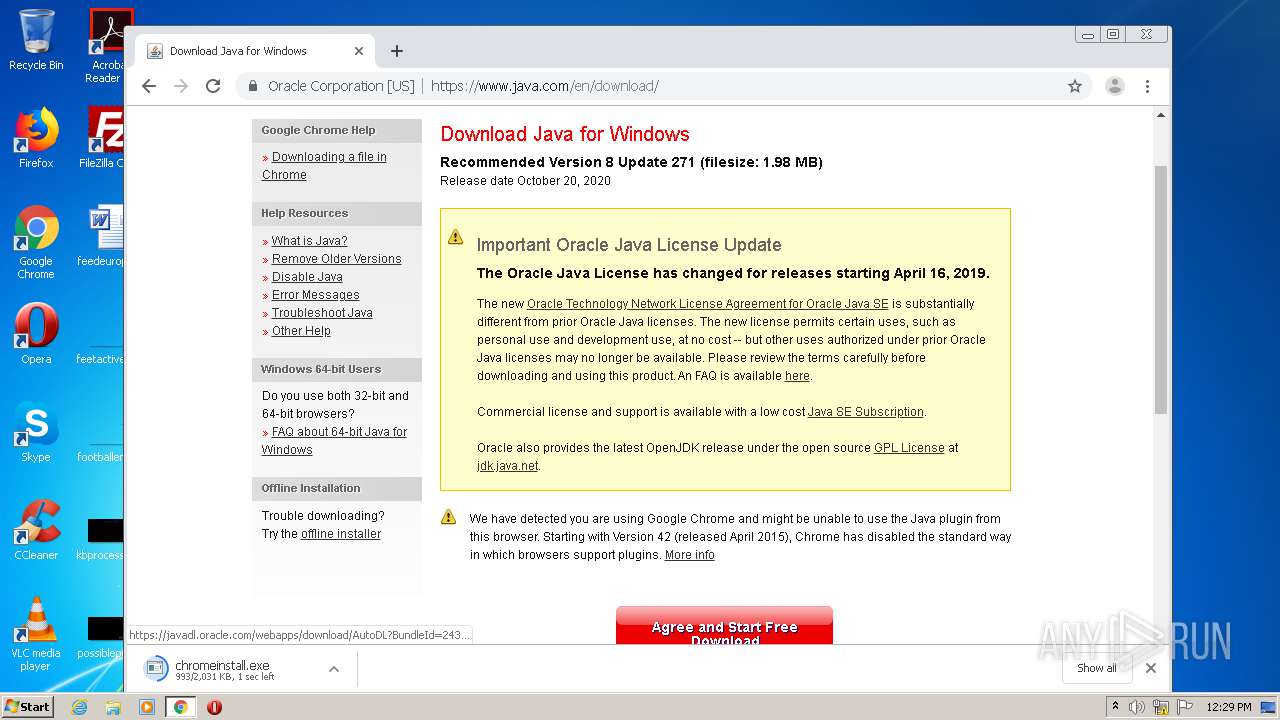Open the GPL License link

coord(909,448)
